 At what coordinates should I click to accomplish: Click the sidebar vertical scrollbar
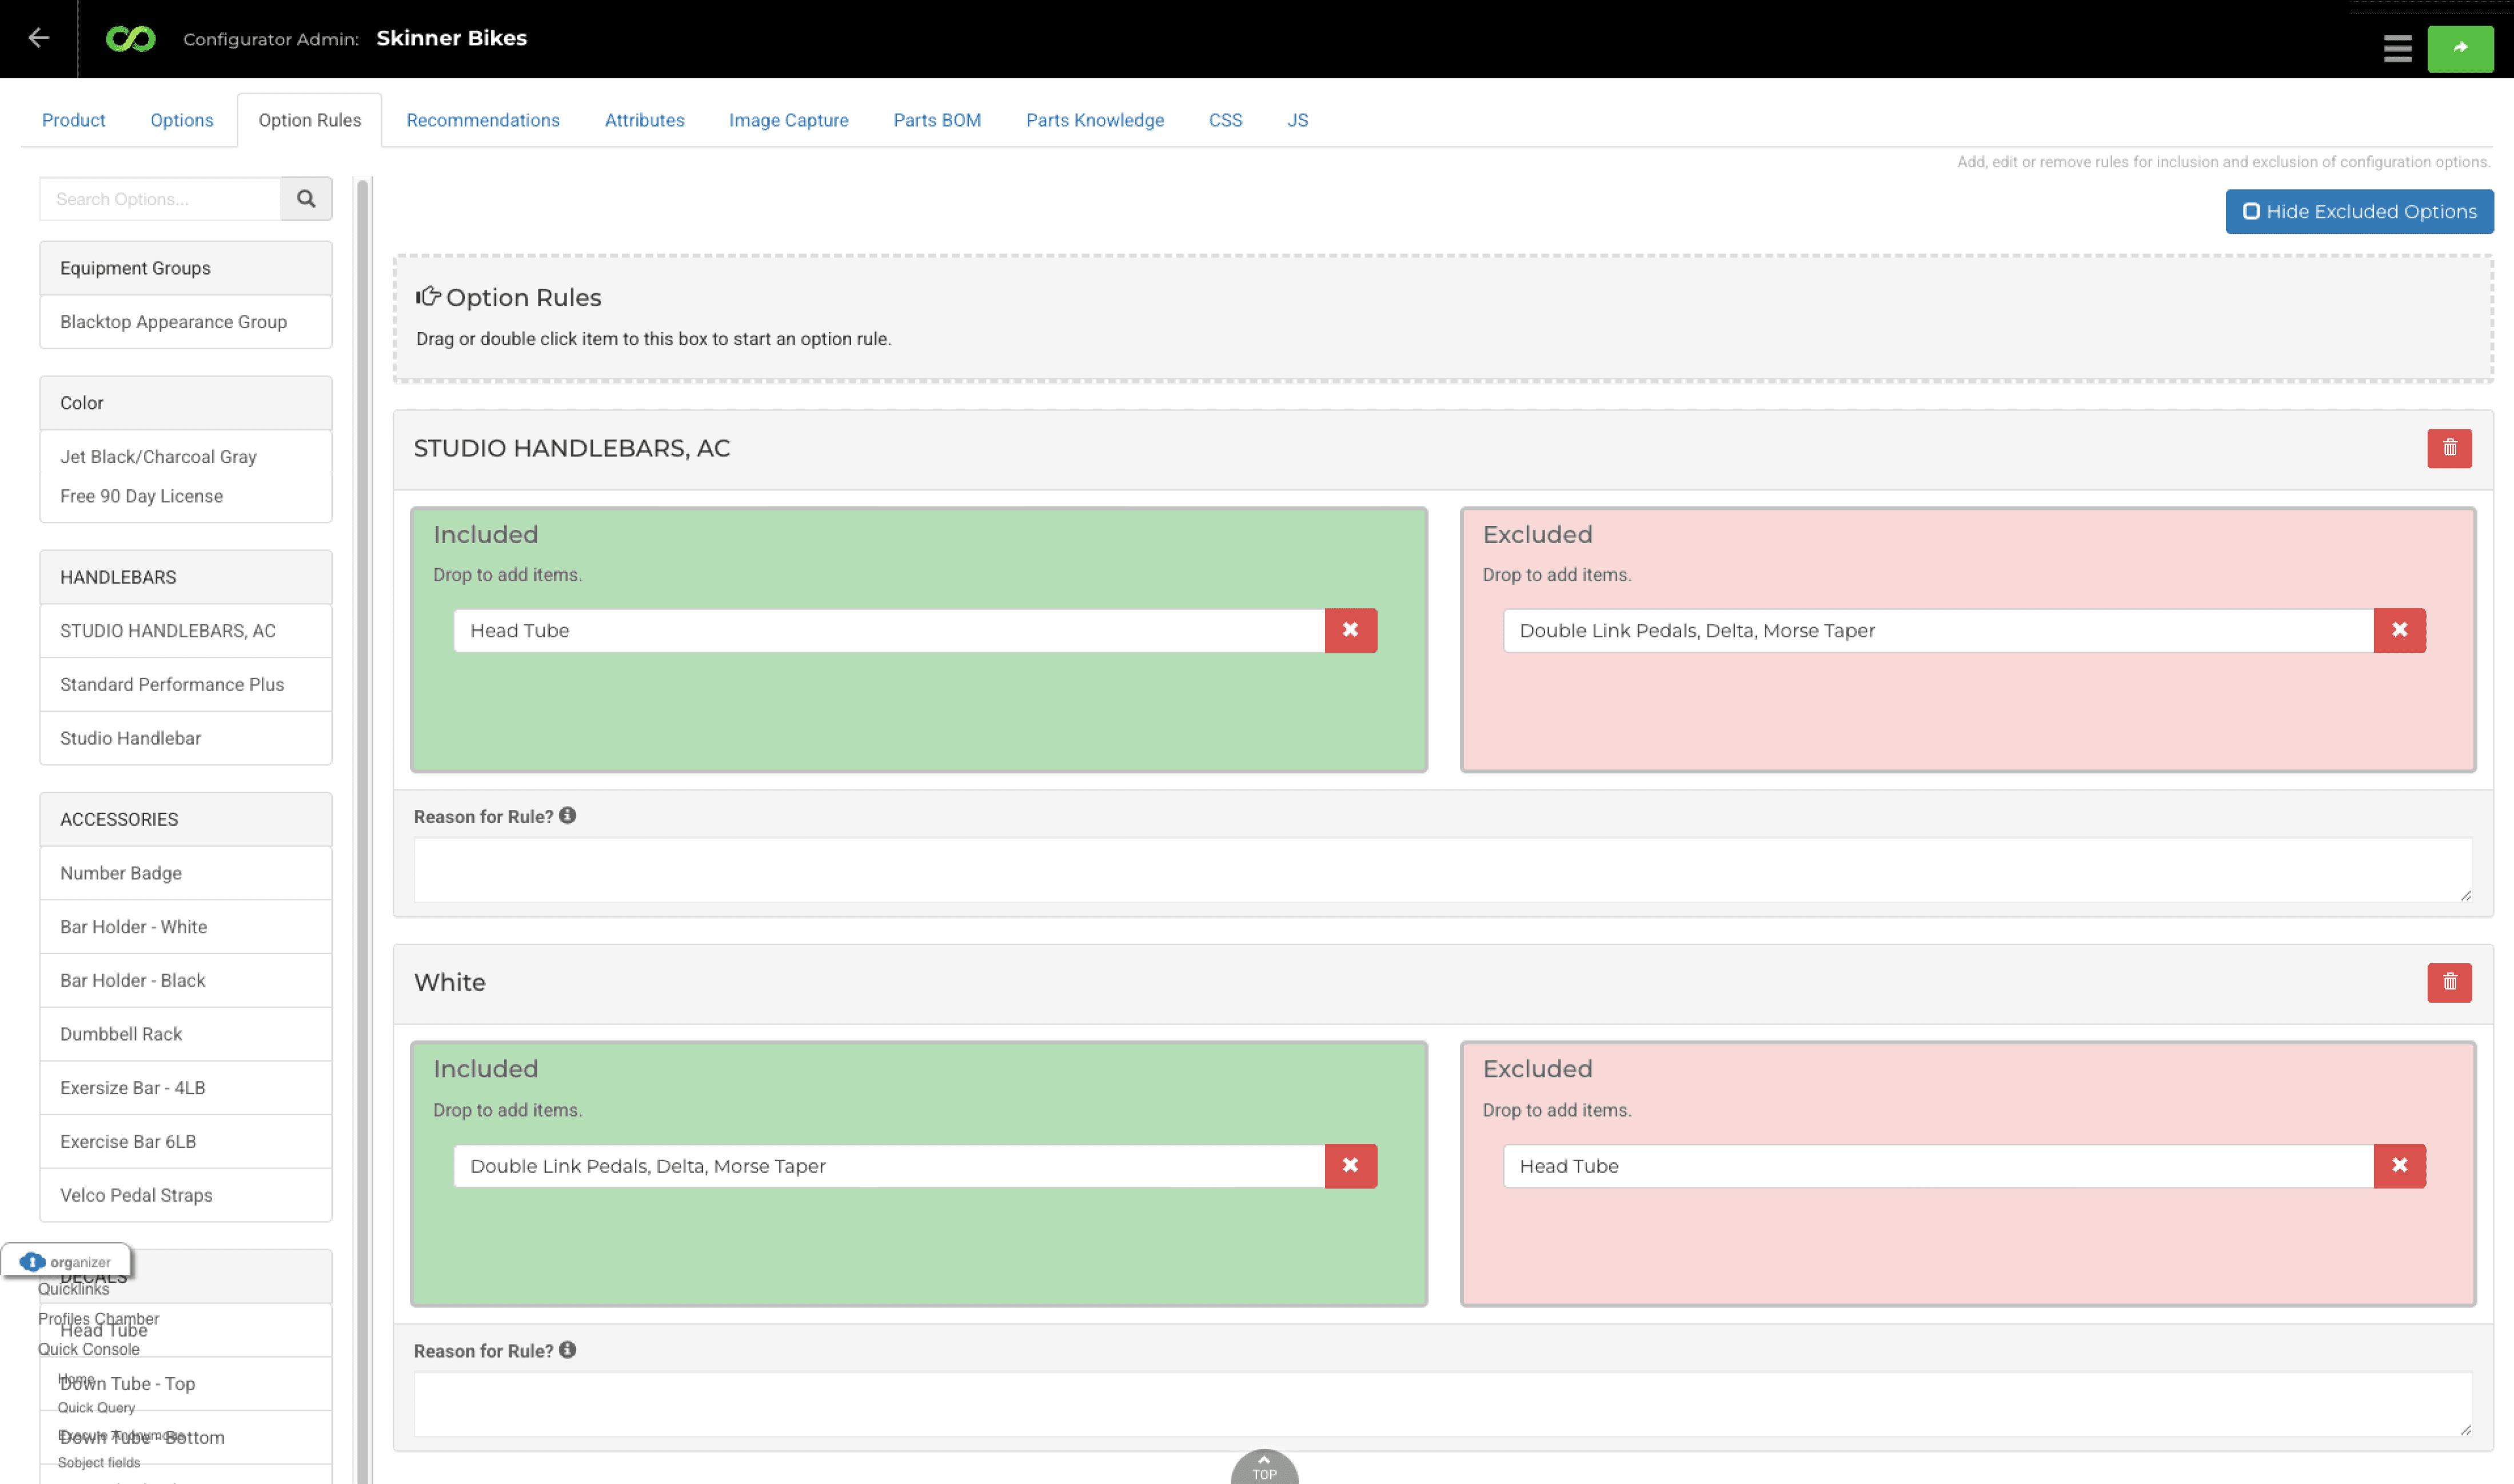pos(363,700)
